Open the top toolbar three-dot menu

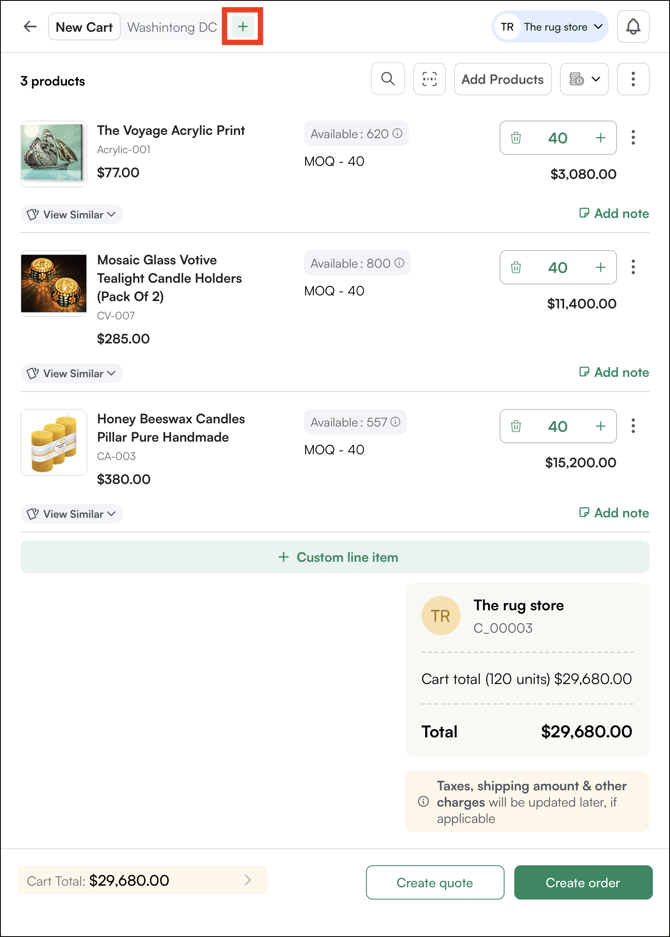[633, 79]
